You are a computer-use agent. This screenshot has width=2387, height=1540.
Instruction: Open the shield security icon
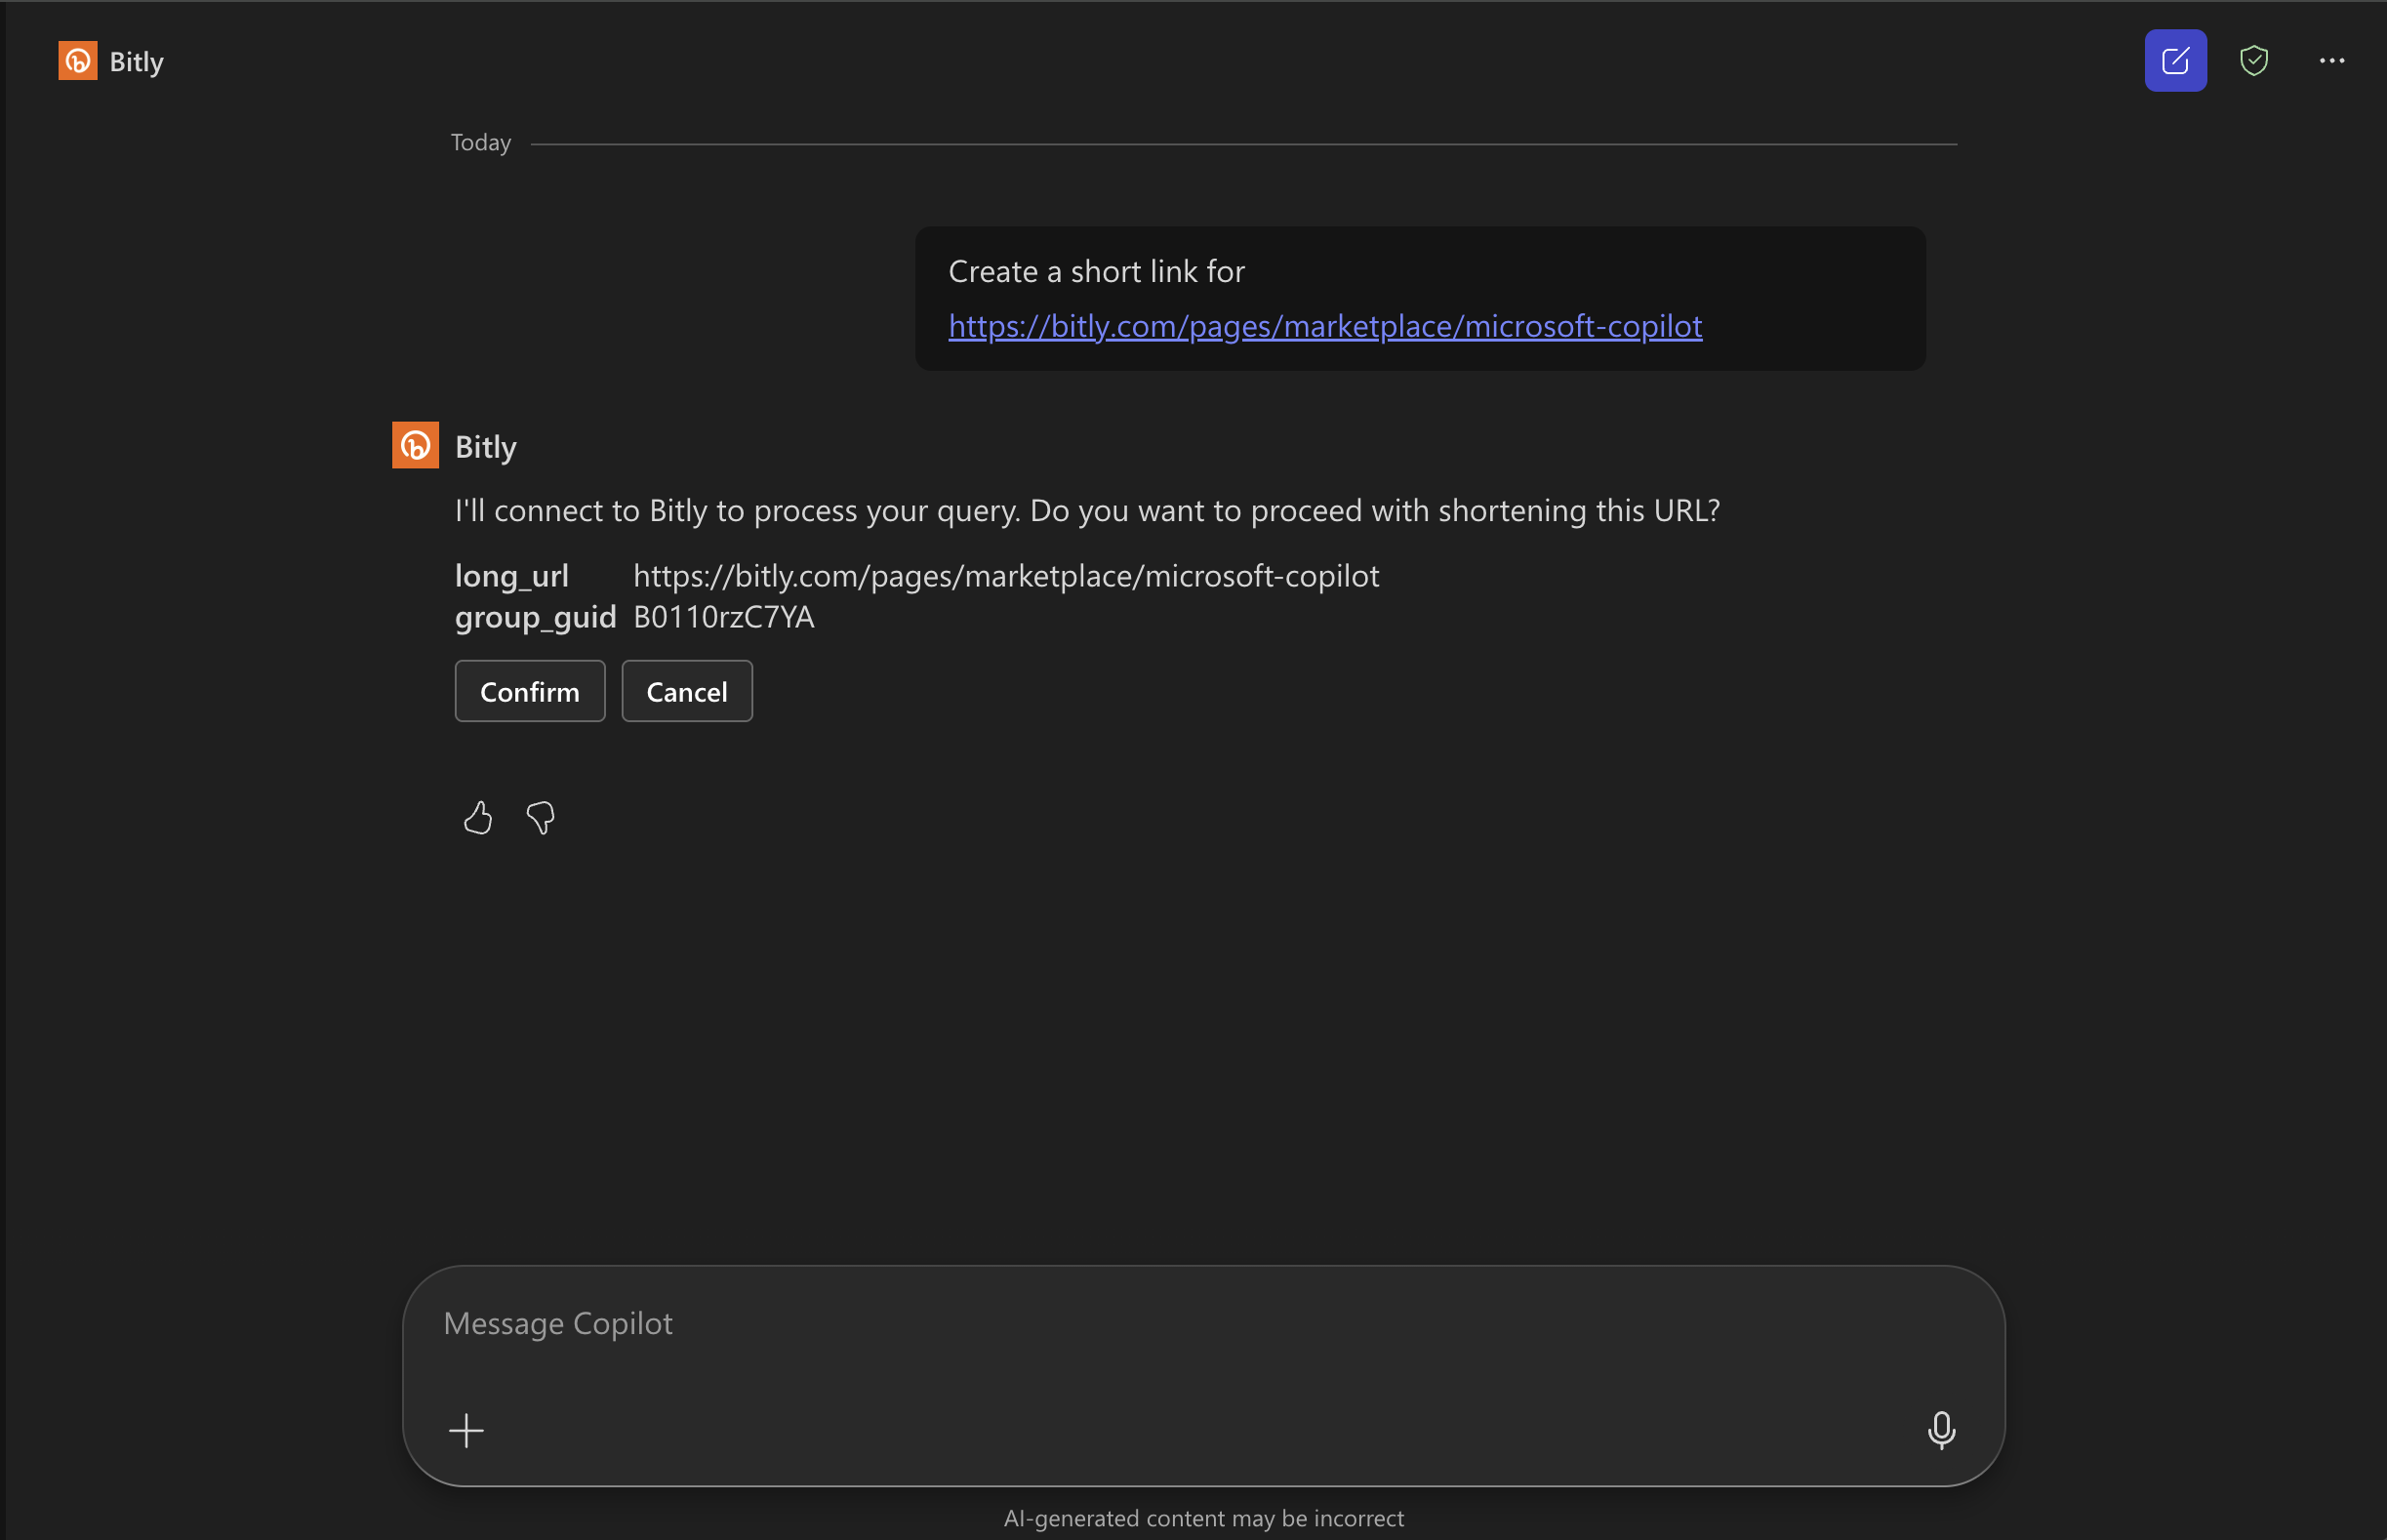(2253, 61)
